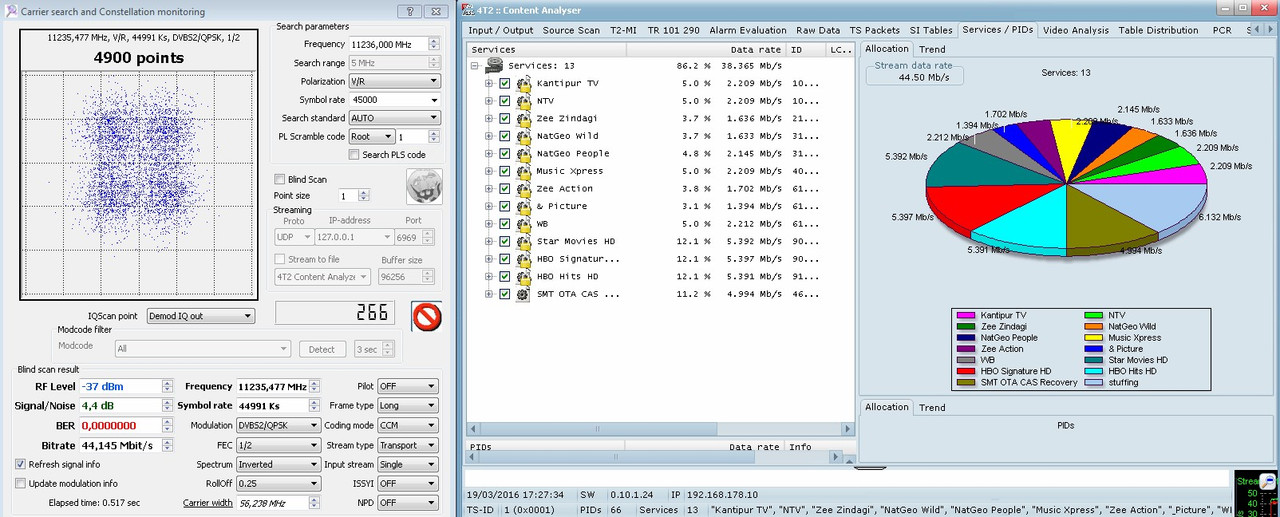Click the Detect button in Modcode filter
This screenshot has height=517, width=1280.
(x=323, y=349)
